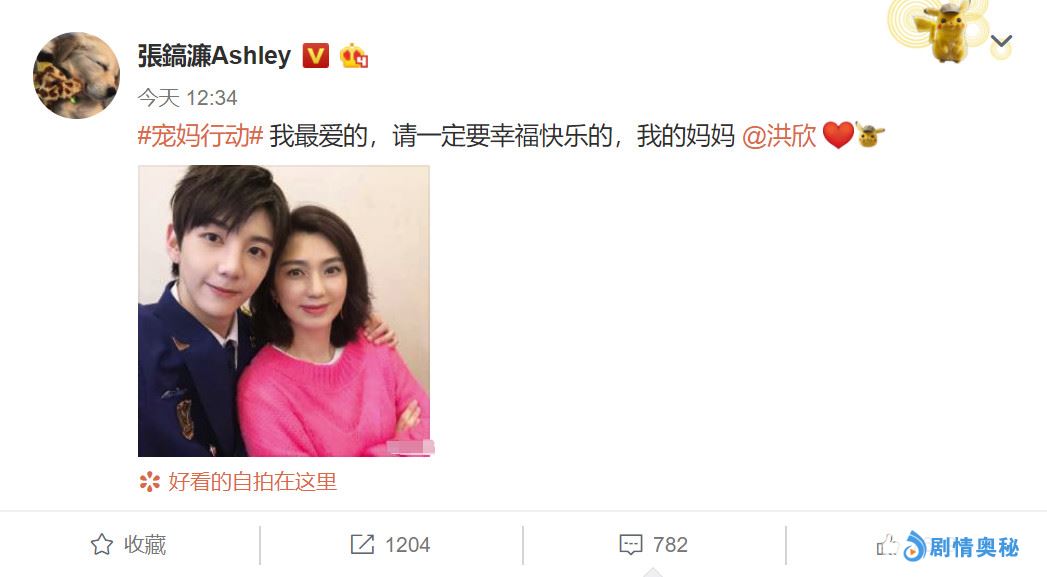Open the #宠妈行动# hashtag topic
Image resolution: width=1047 pixels, height=577 pixels.
(200, 136)
